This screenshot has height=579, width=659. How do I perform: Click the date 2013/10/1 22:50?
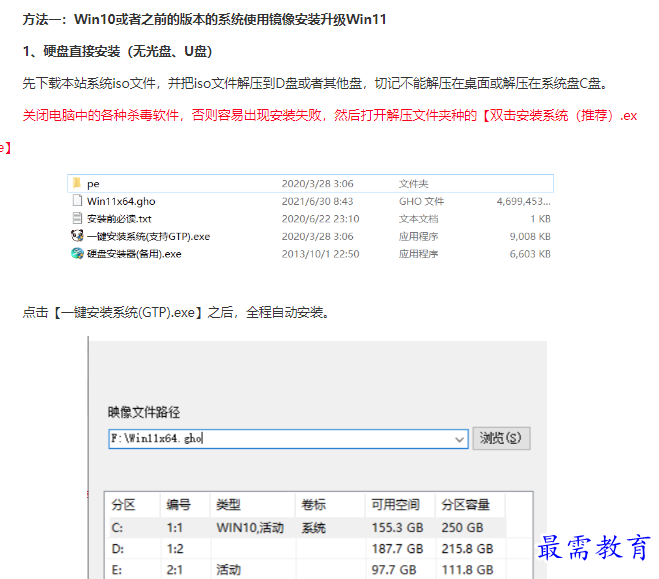320,254
